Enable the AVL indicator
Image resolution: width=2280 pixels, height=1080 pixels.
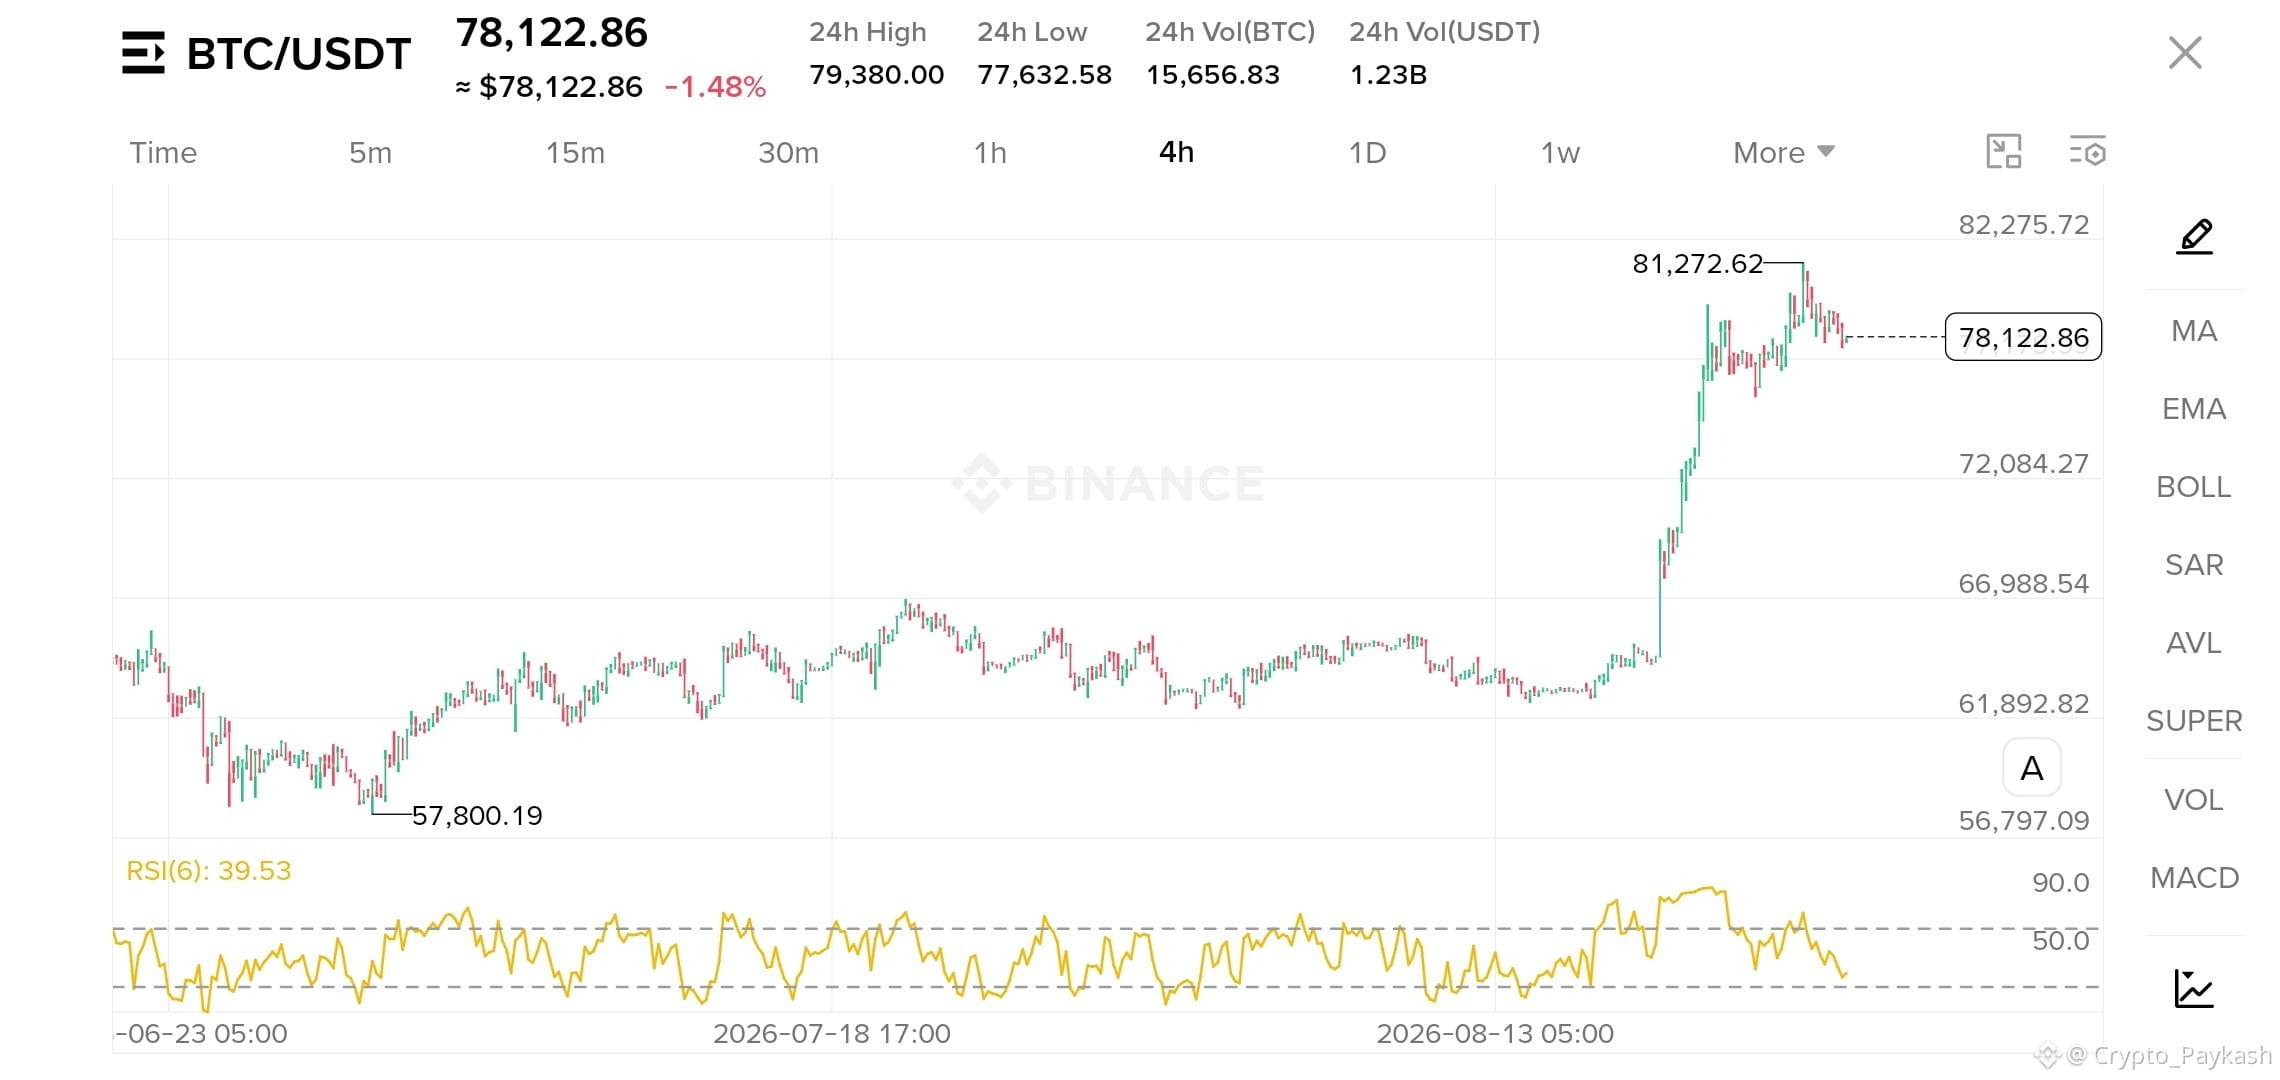(x=2194, y=643)
